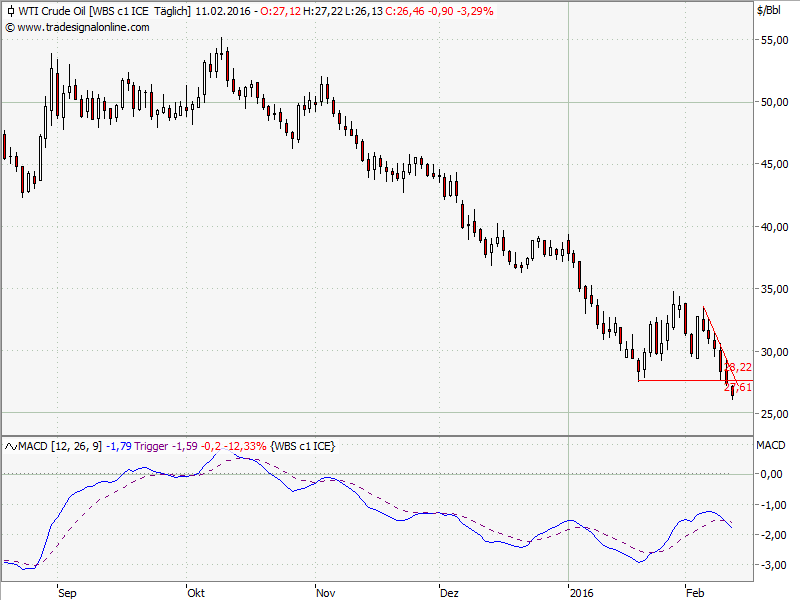Image resolution: width=800 pixels, height=600 pixels.
Task: Select the Dez marker on time axis
Action: point(448,592)
